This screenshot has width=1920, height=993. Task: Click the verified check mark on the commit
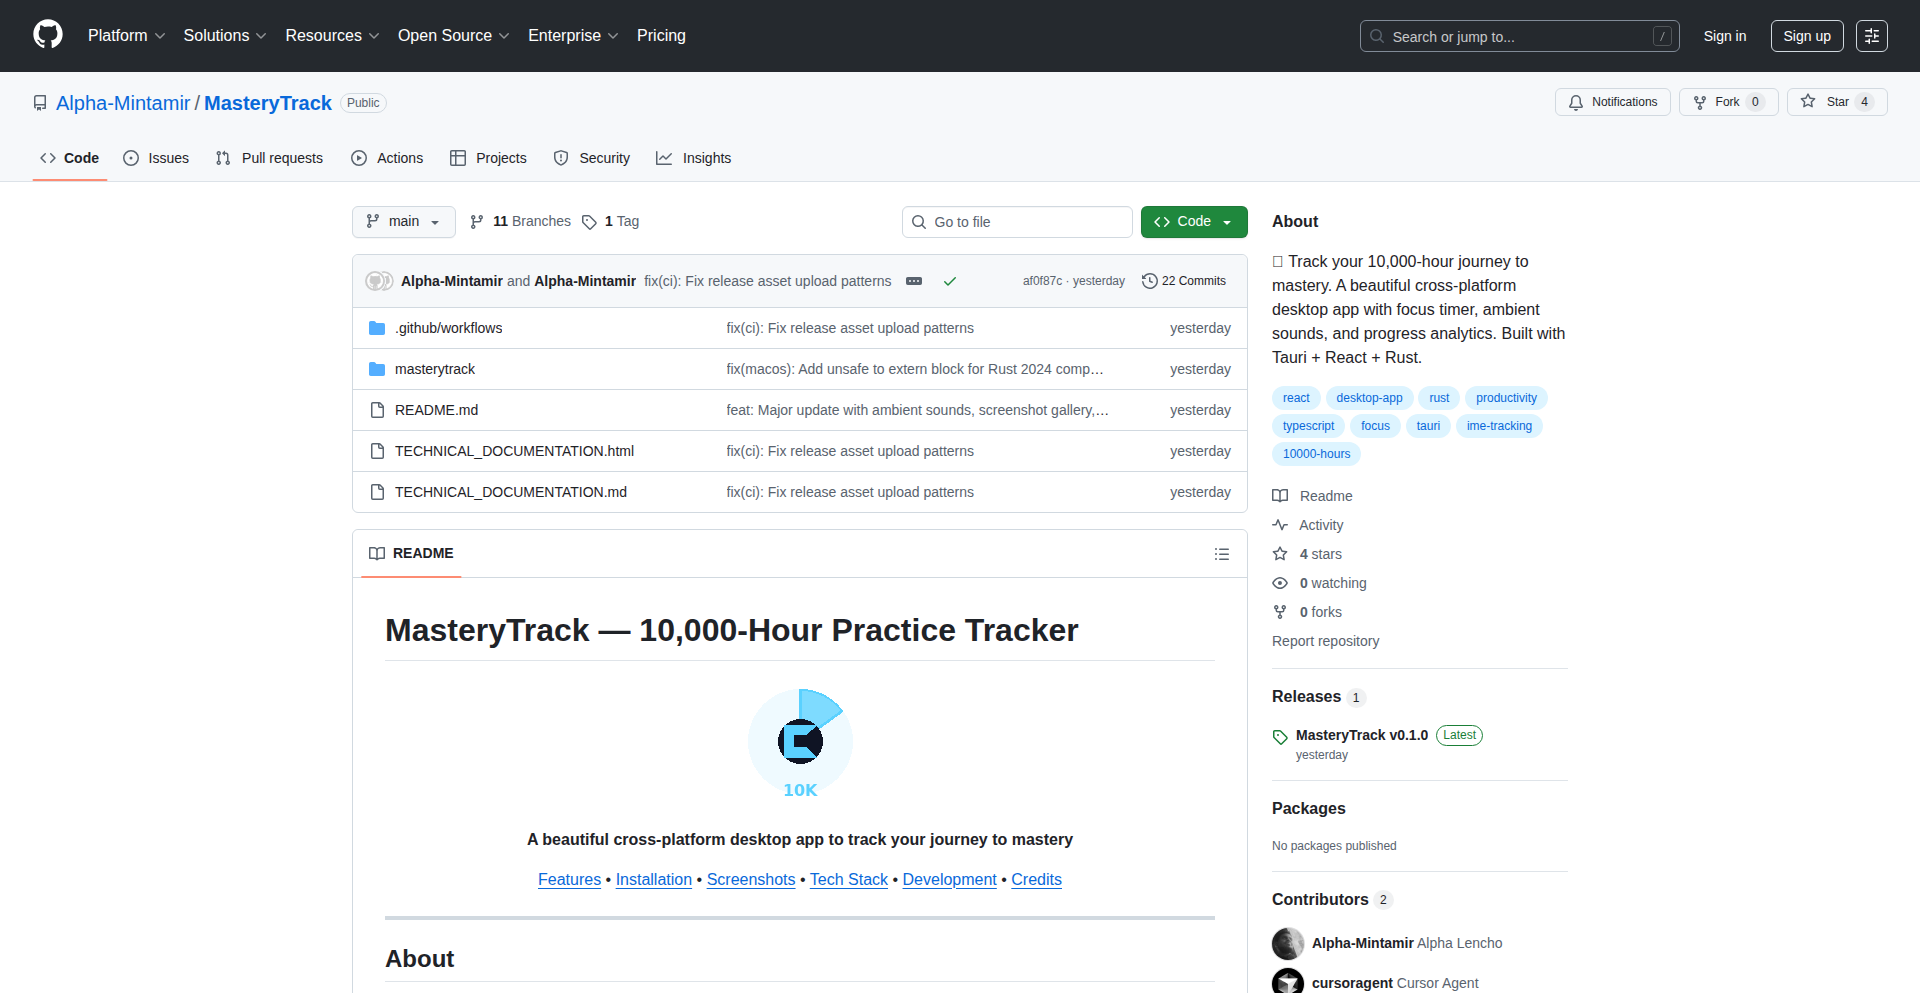click(949, 281)
